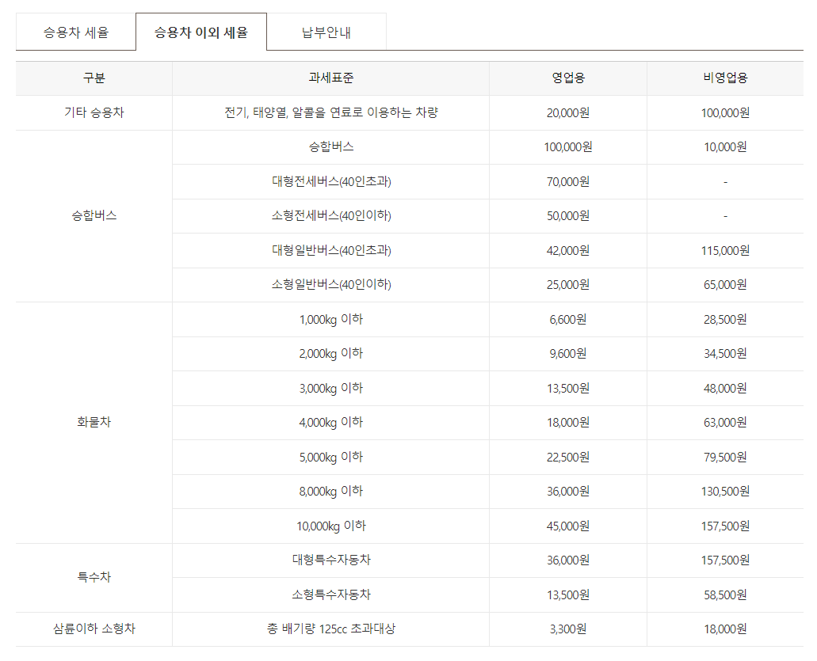The height and width of the screenshot is (661, 817).
Task: Select the 화물차 category cell
Action: [87, 422]
